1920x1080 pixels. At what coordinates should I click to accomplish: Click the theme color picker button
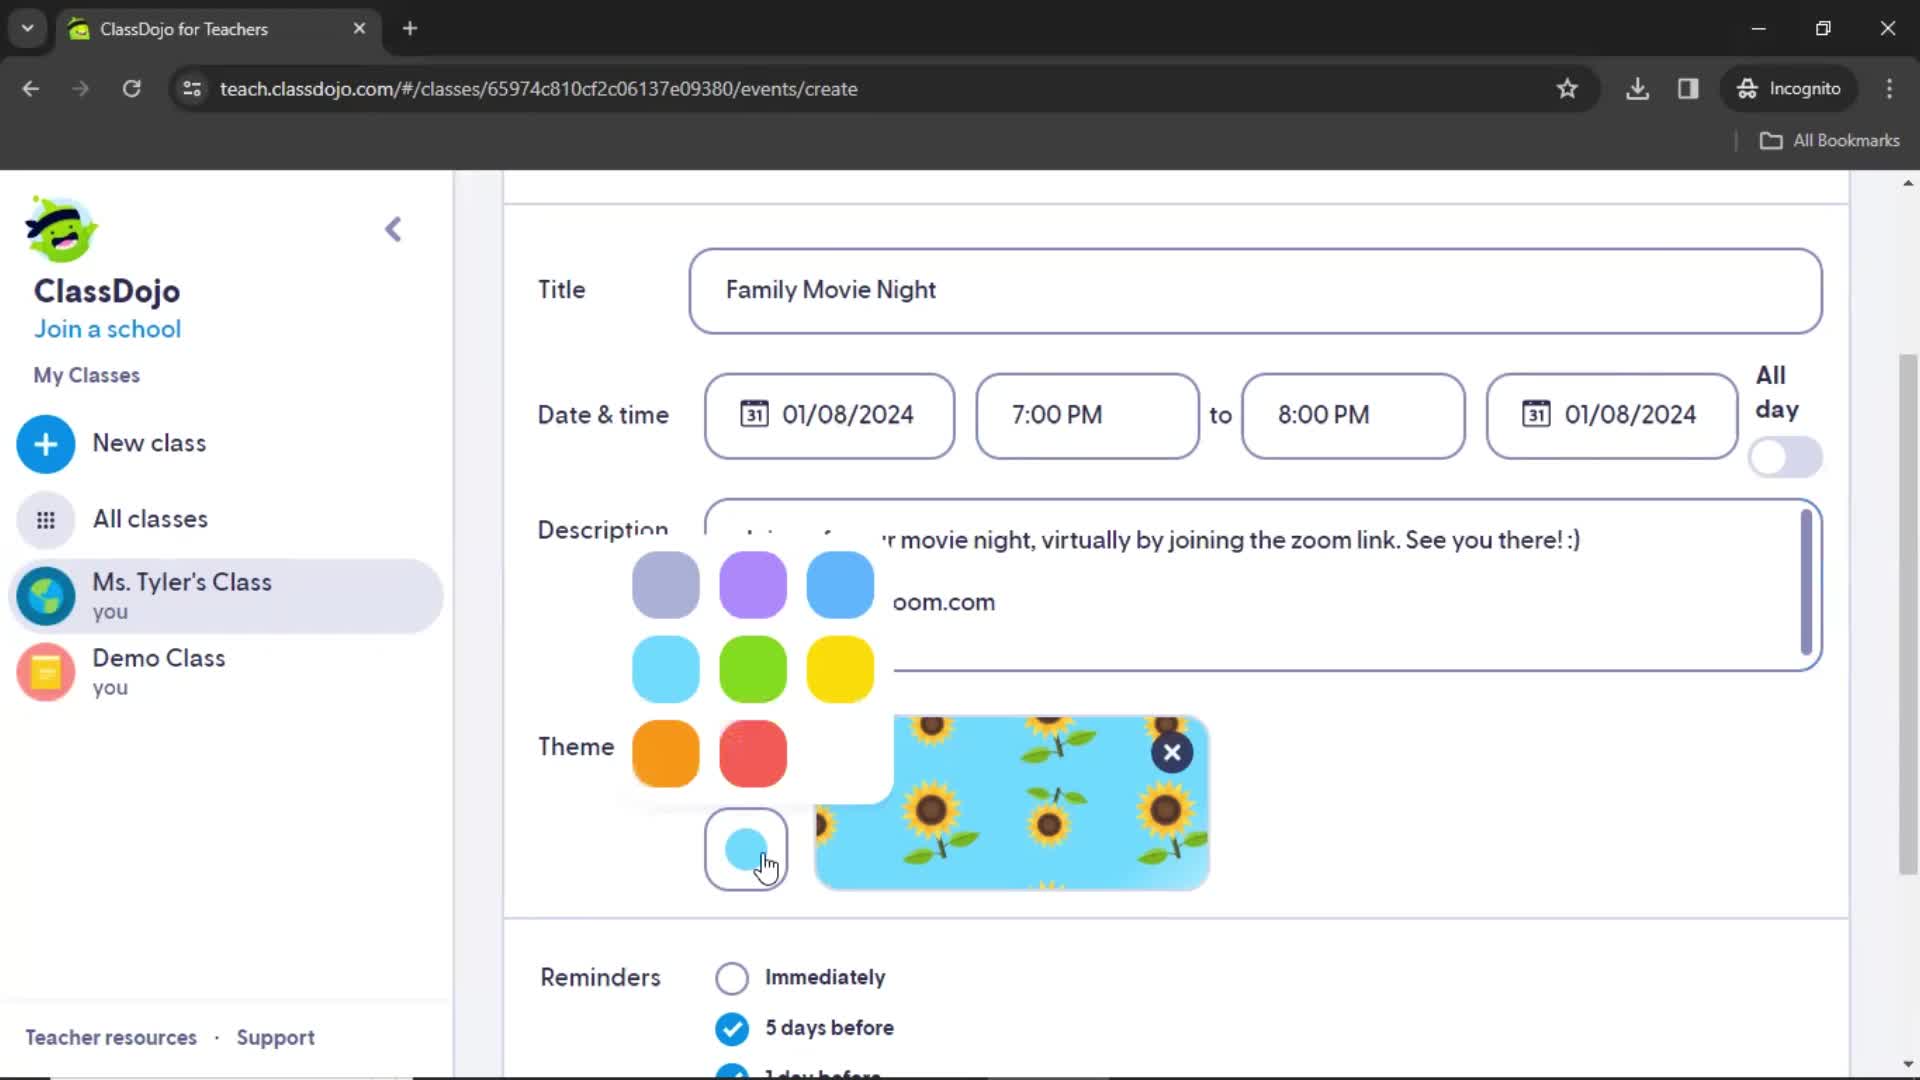[746, 849]
